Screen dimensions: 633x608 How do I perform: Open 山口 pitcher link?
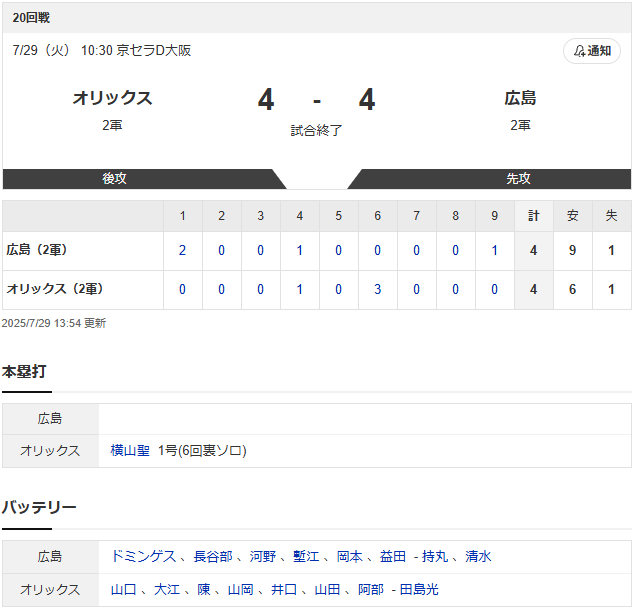(124, 589)
